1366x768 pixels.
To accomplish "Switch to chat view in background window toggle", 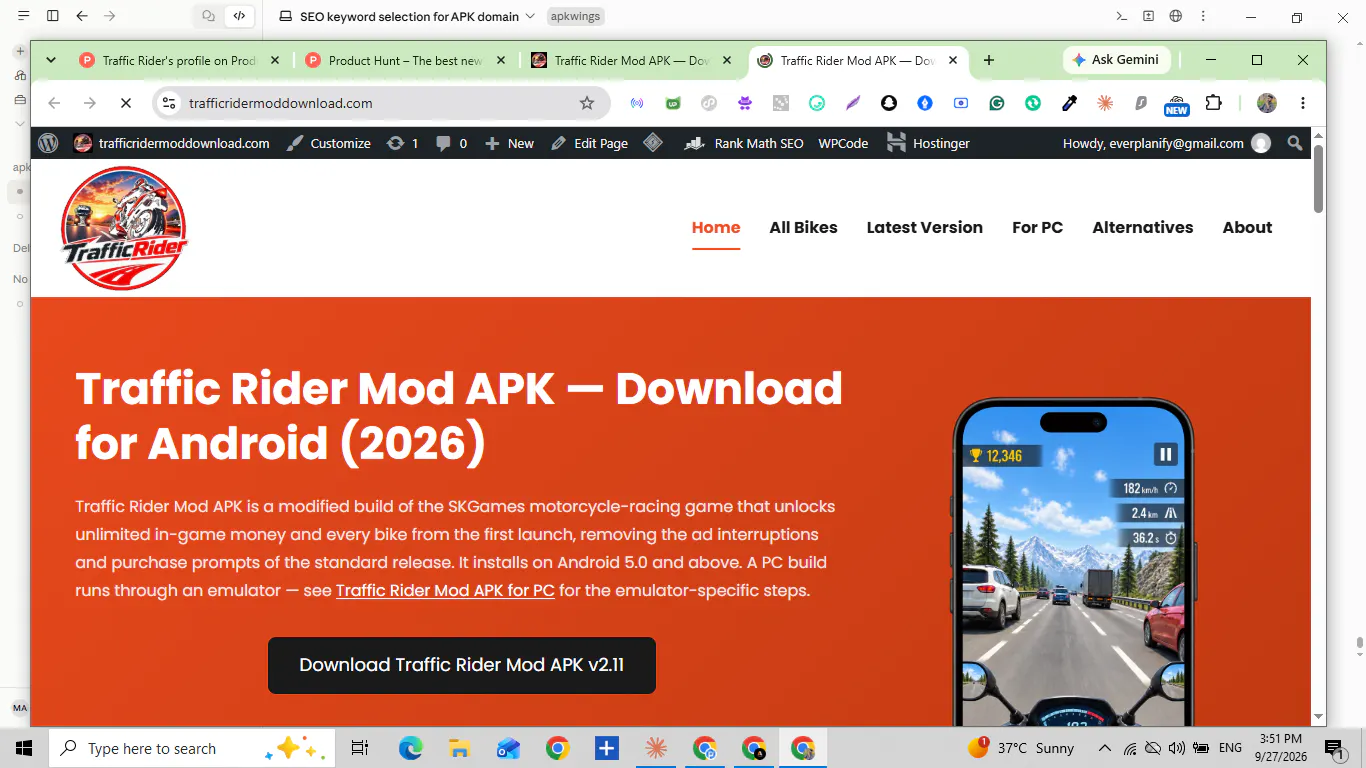I will coord(208,16).
